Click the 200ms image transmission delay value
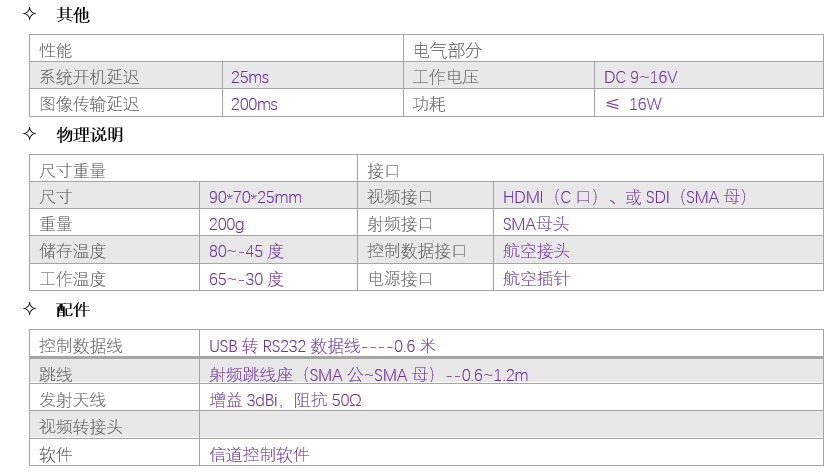Viewport: 829px width, 474px height. pos(254,104)
